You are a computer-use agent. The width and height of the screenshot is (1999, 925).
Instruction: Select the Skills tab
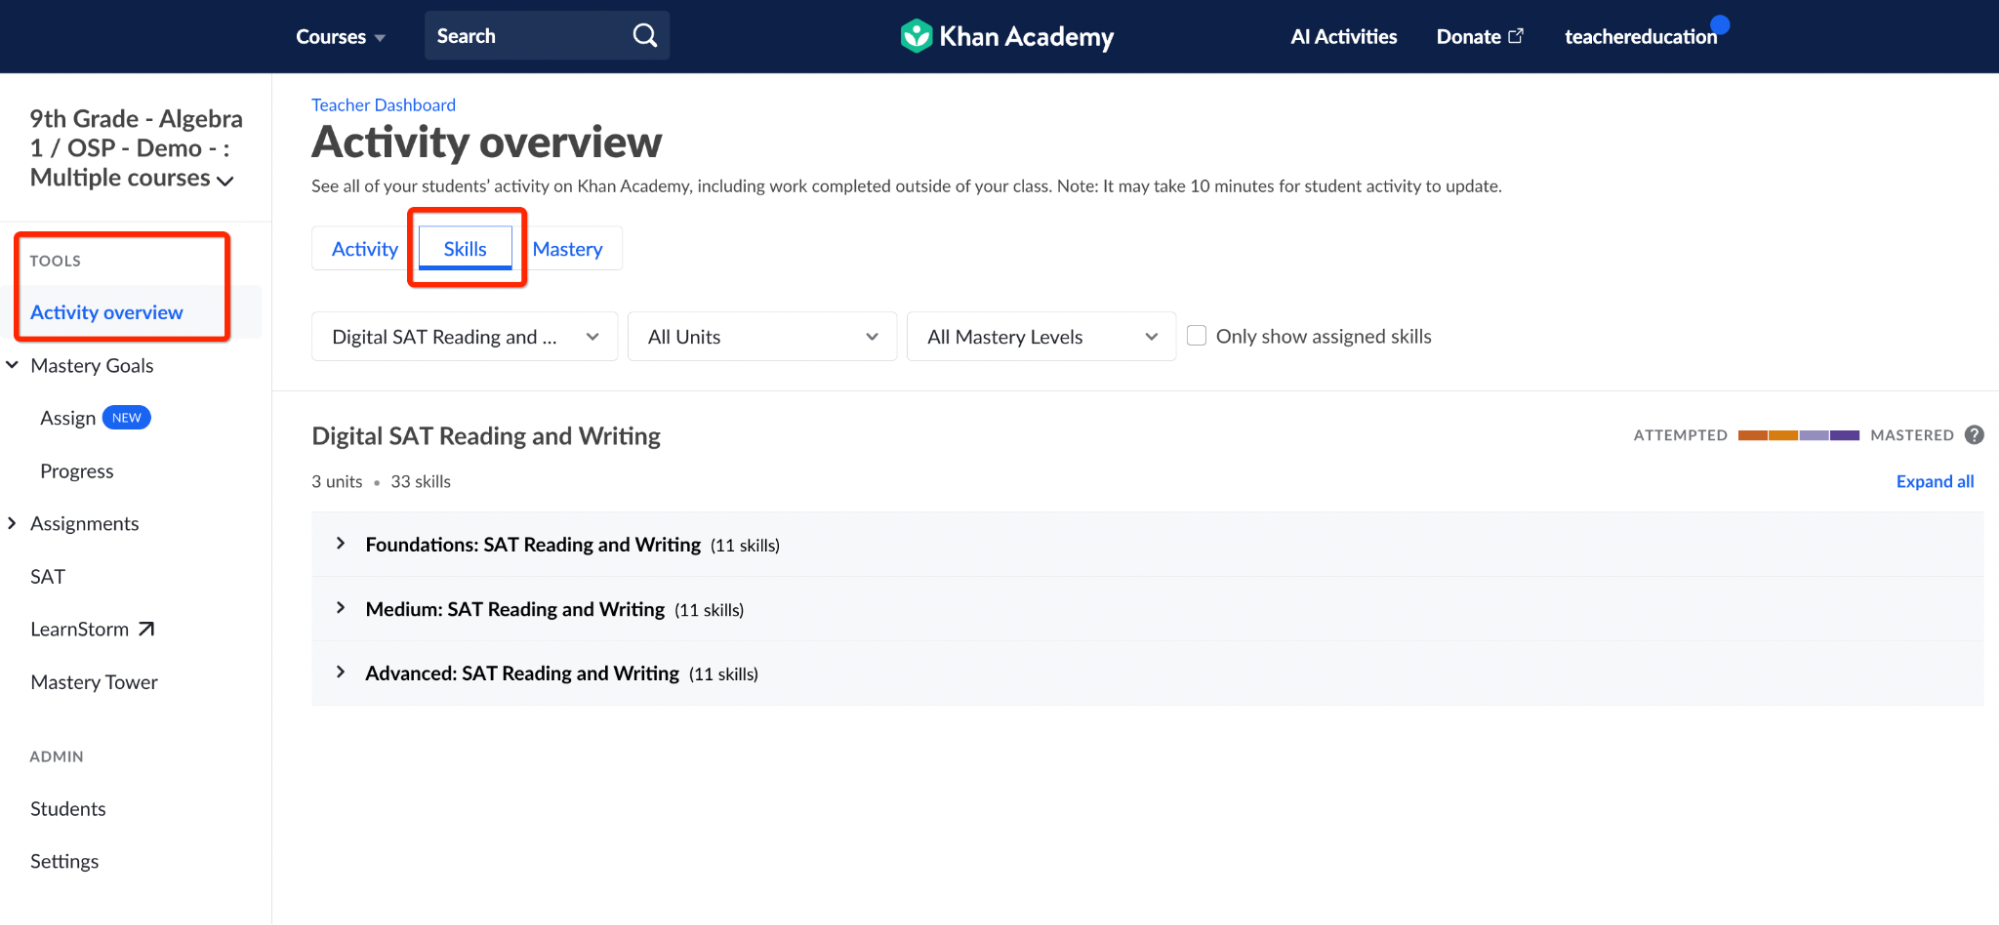[x=465, y=249]
